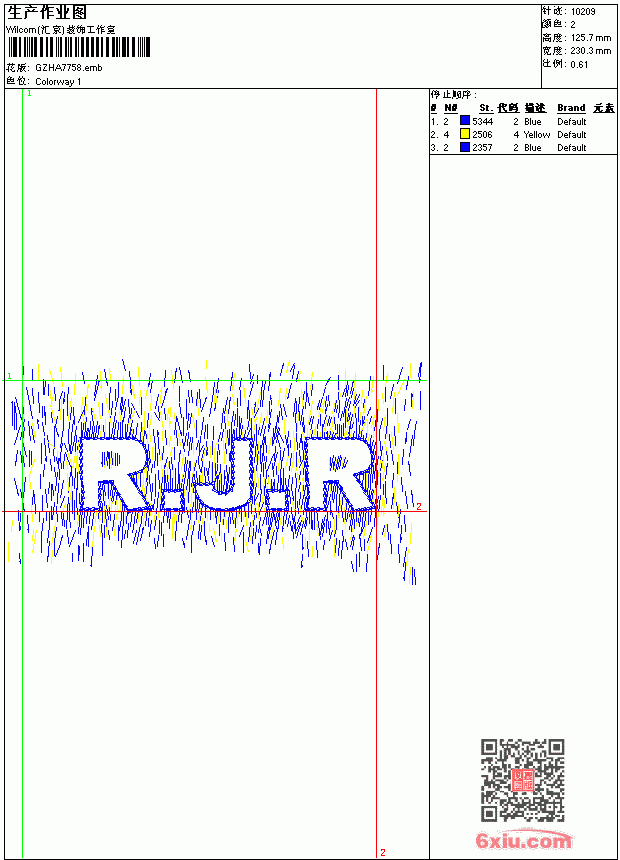Click the Yellow stop row with 2506 stitches
Screen dimensions: 620x860
click(509, 134)
